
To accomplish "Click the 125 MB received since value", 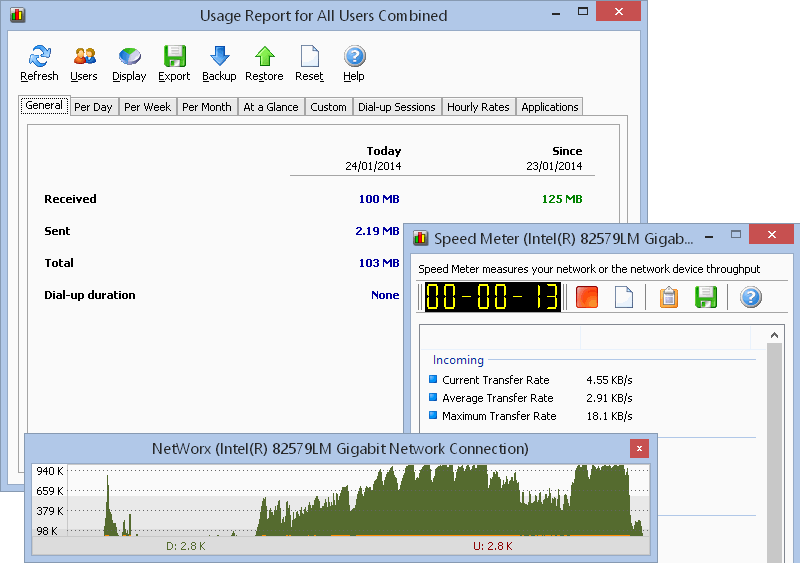I will pyautogui.click(x=562, y=199).
